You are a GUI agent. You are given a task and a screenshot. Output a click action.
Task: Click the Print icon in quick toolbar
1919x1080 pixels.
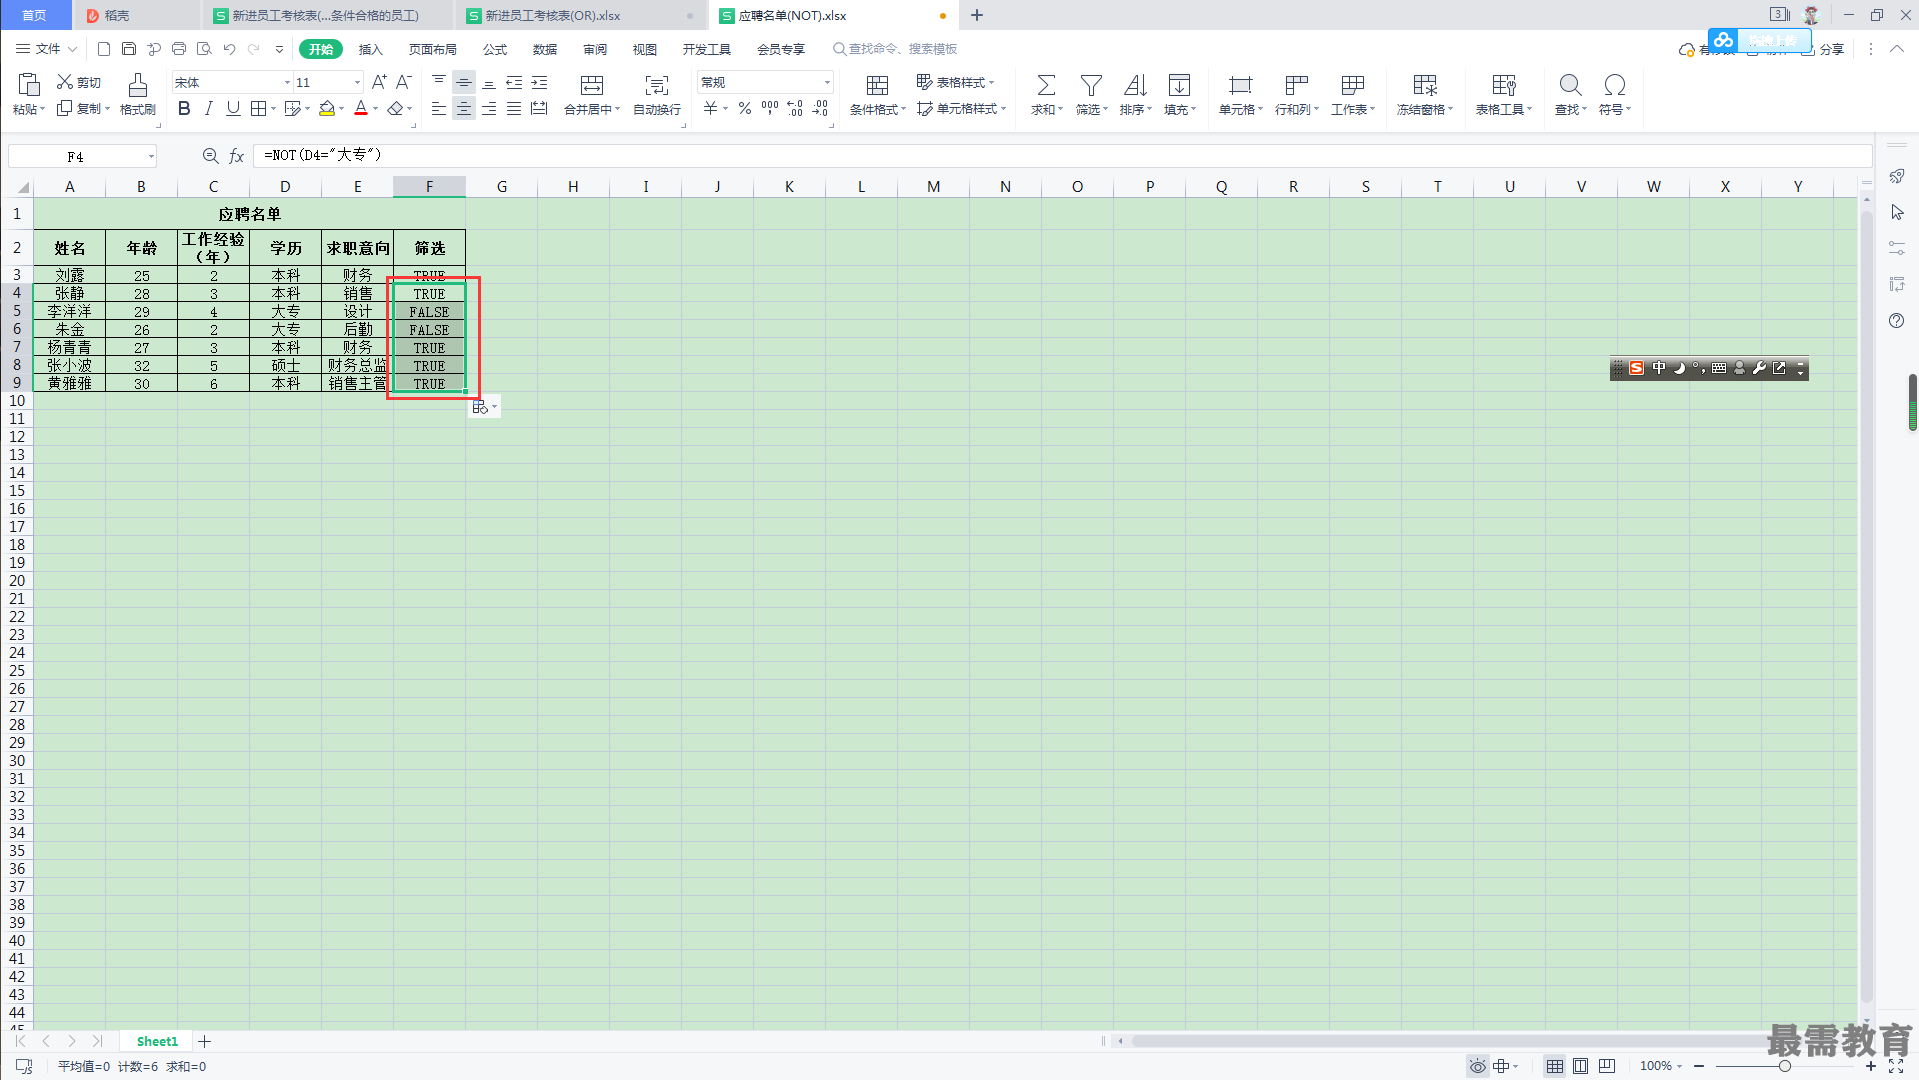tap(179, 49)
